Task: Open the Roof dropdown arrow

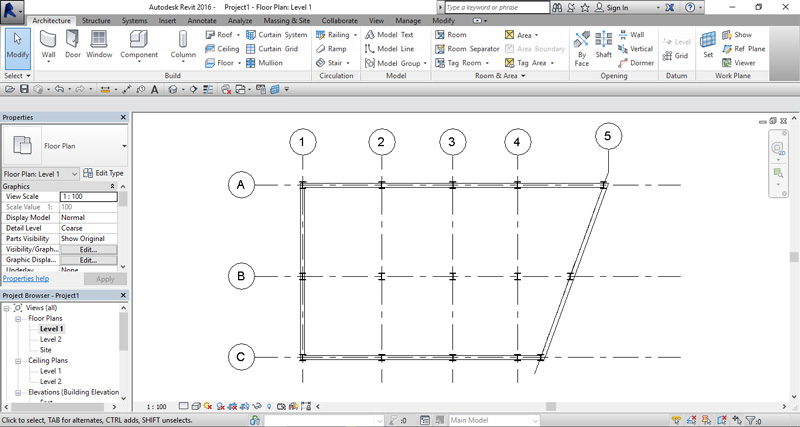Action: 238,35
